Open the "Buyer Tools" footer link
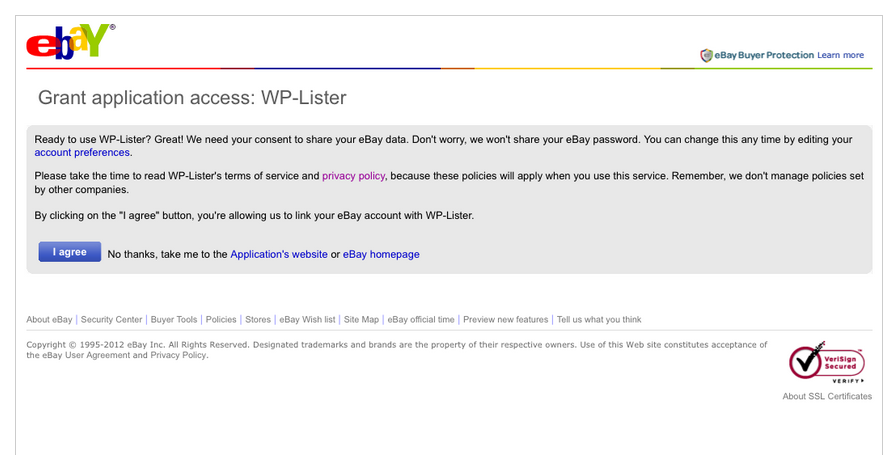Screen dimensions: 894x455 click(174, 320)
